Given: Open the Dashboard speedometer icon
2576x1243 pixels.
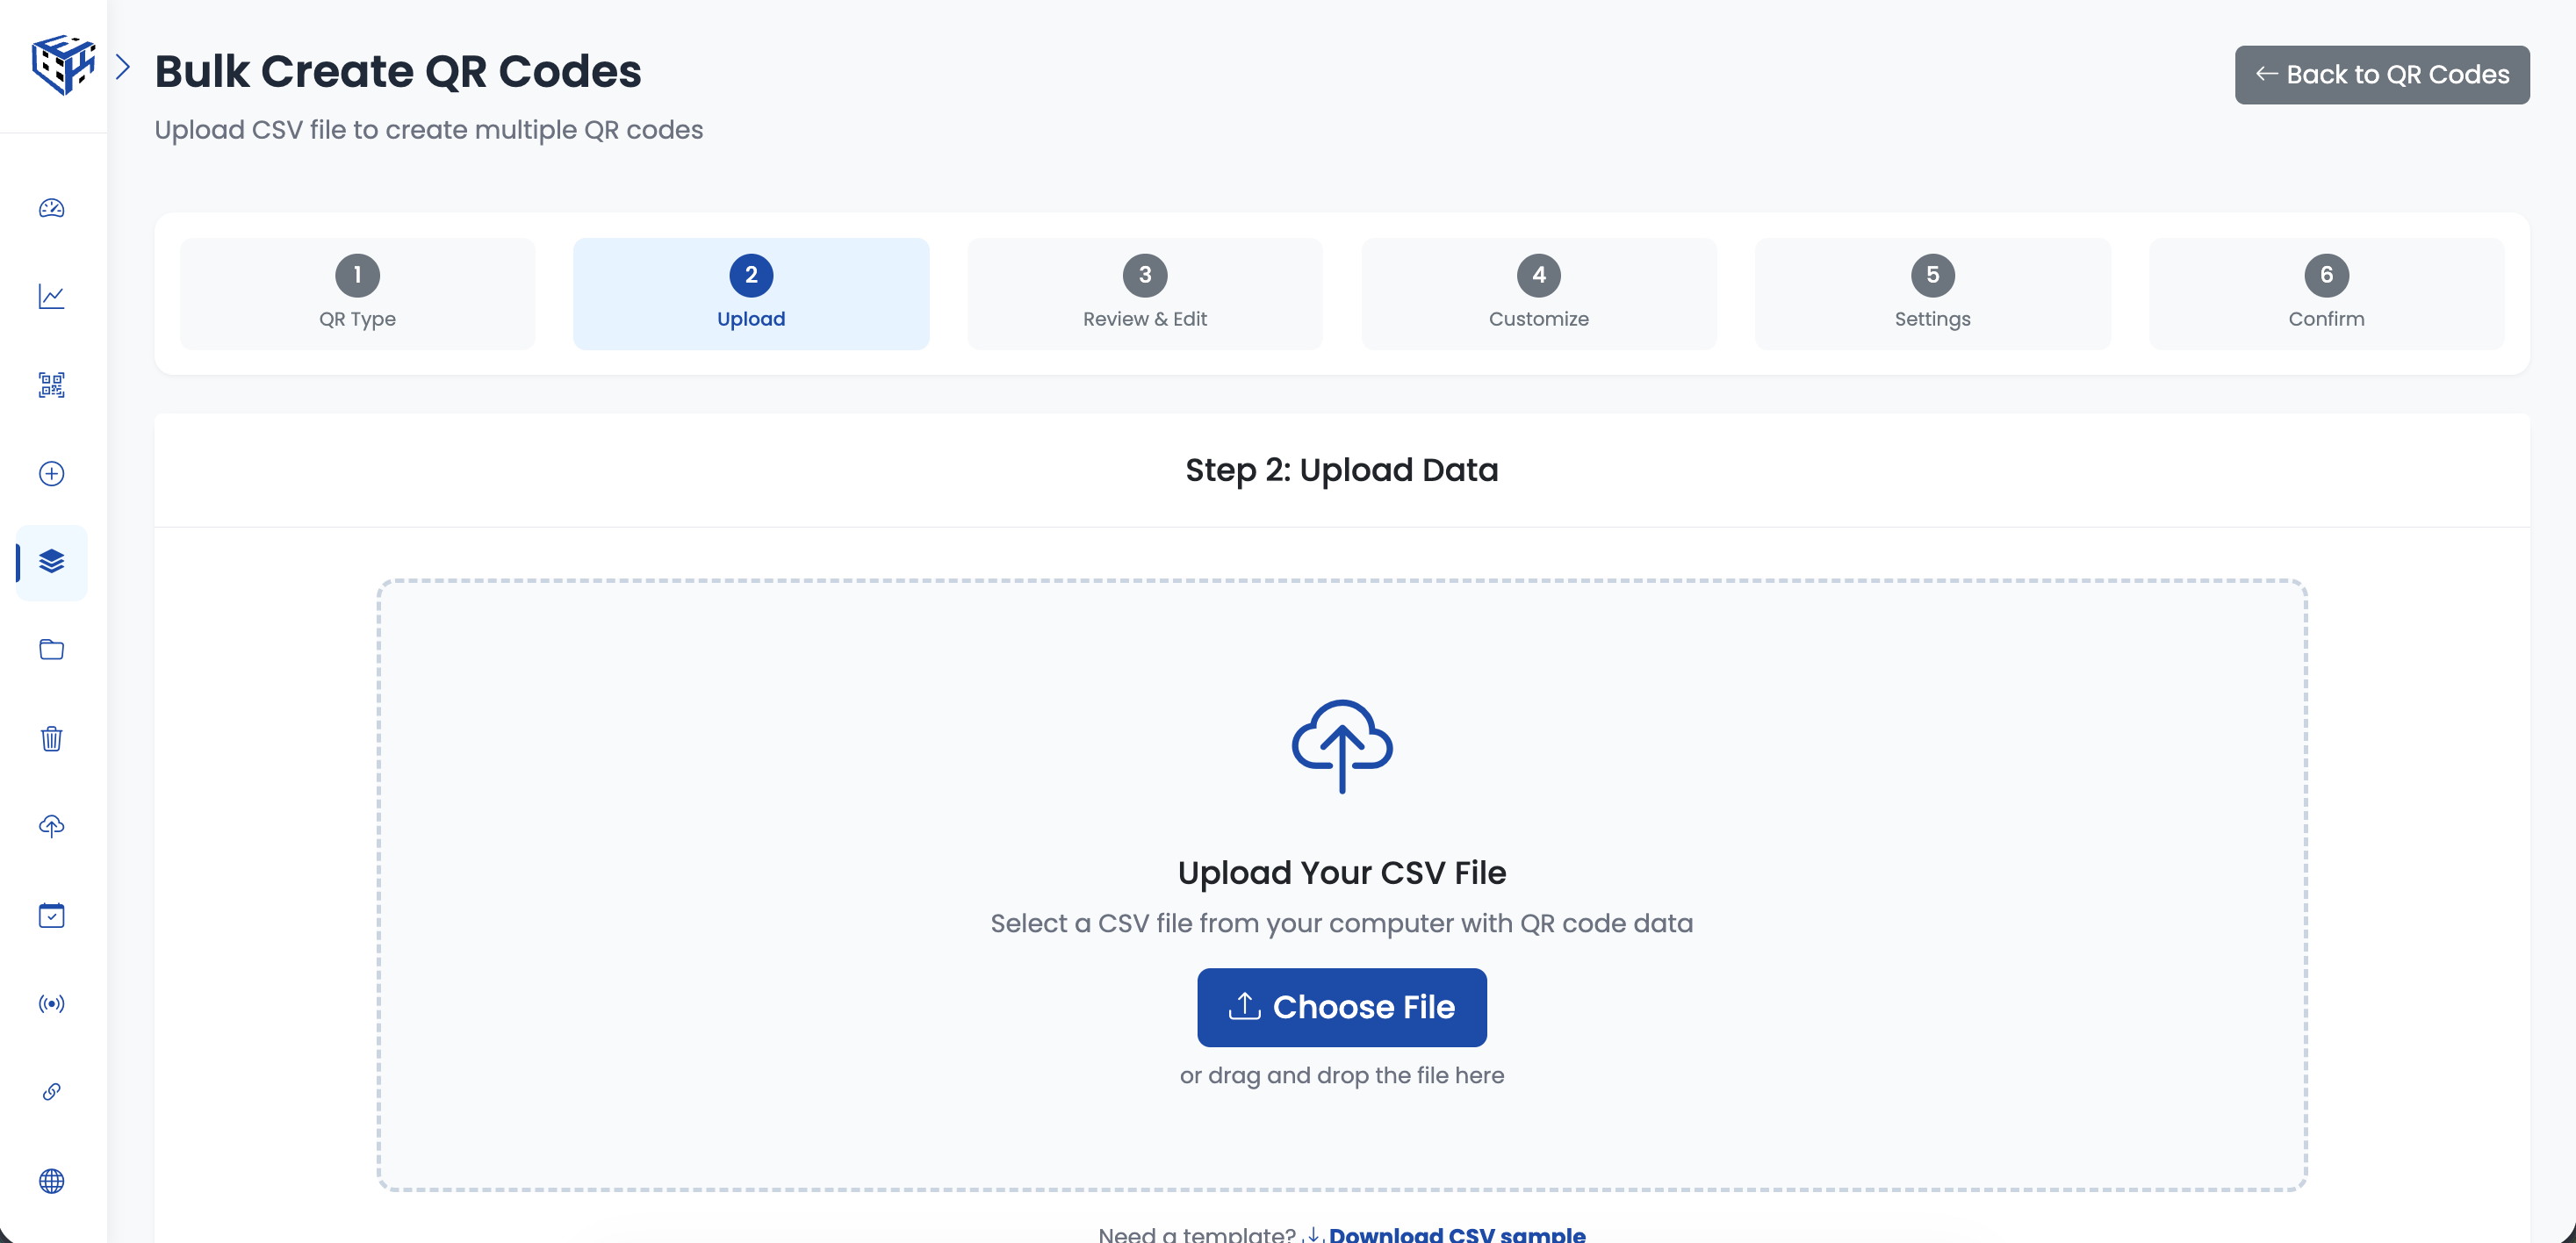Looking at the screenshot, I should [x=51, y=208].
